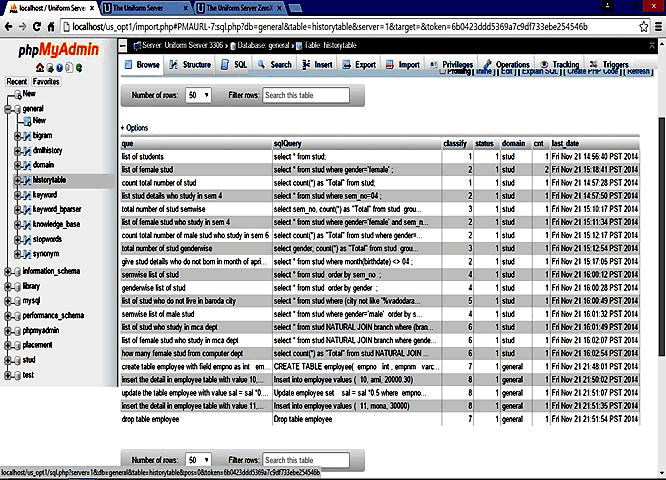Expand the + Options link
The width and height of the screenshot is (666, 480).
(134, 128)
